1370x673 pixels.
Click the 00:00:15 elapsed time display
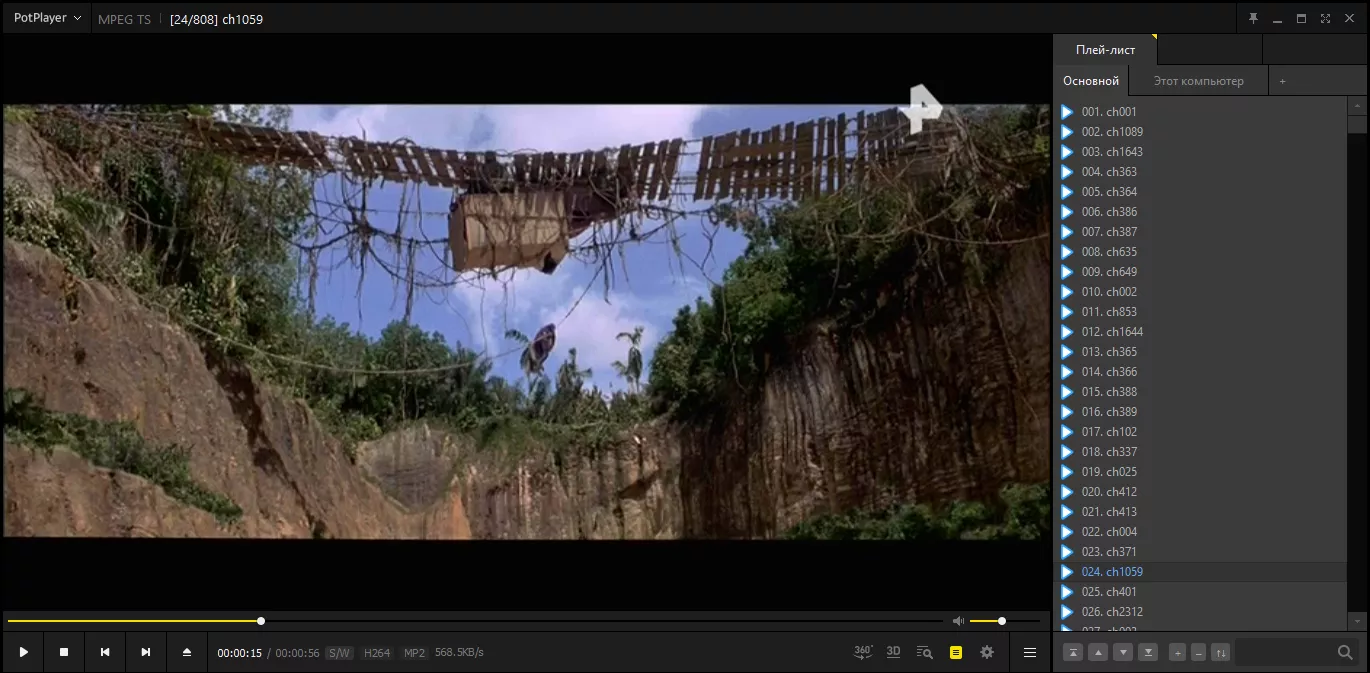pyautogui.click(x=239, y=653)
